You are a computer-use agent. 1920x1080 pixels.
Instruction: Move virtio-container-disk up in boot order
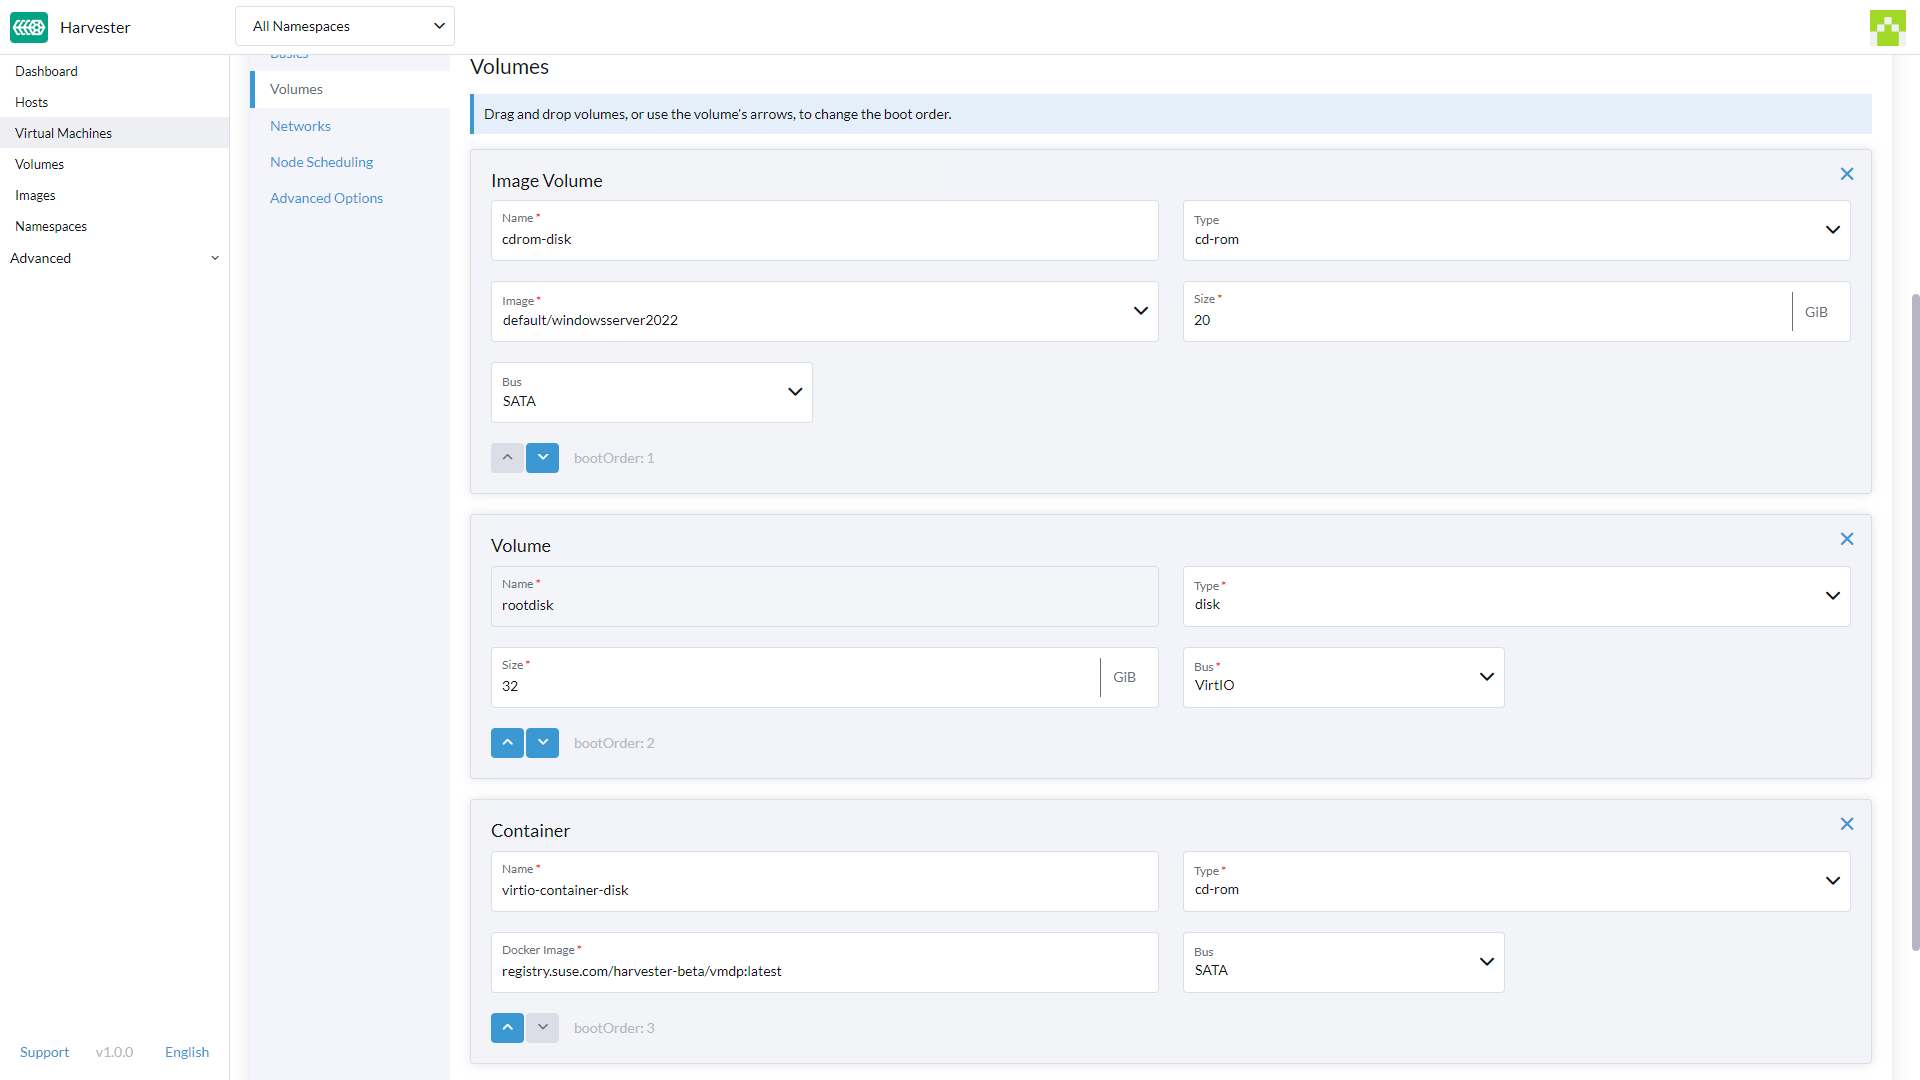tap(507, 1027)
